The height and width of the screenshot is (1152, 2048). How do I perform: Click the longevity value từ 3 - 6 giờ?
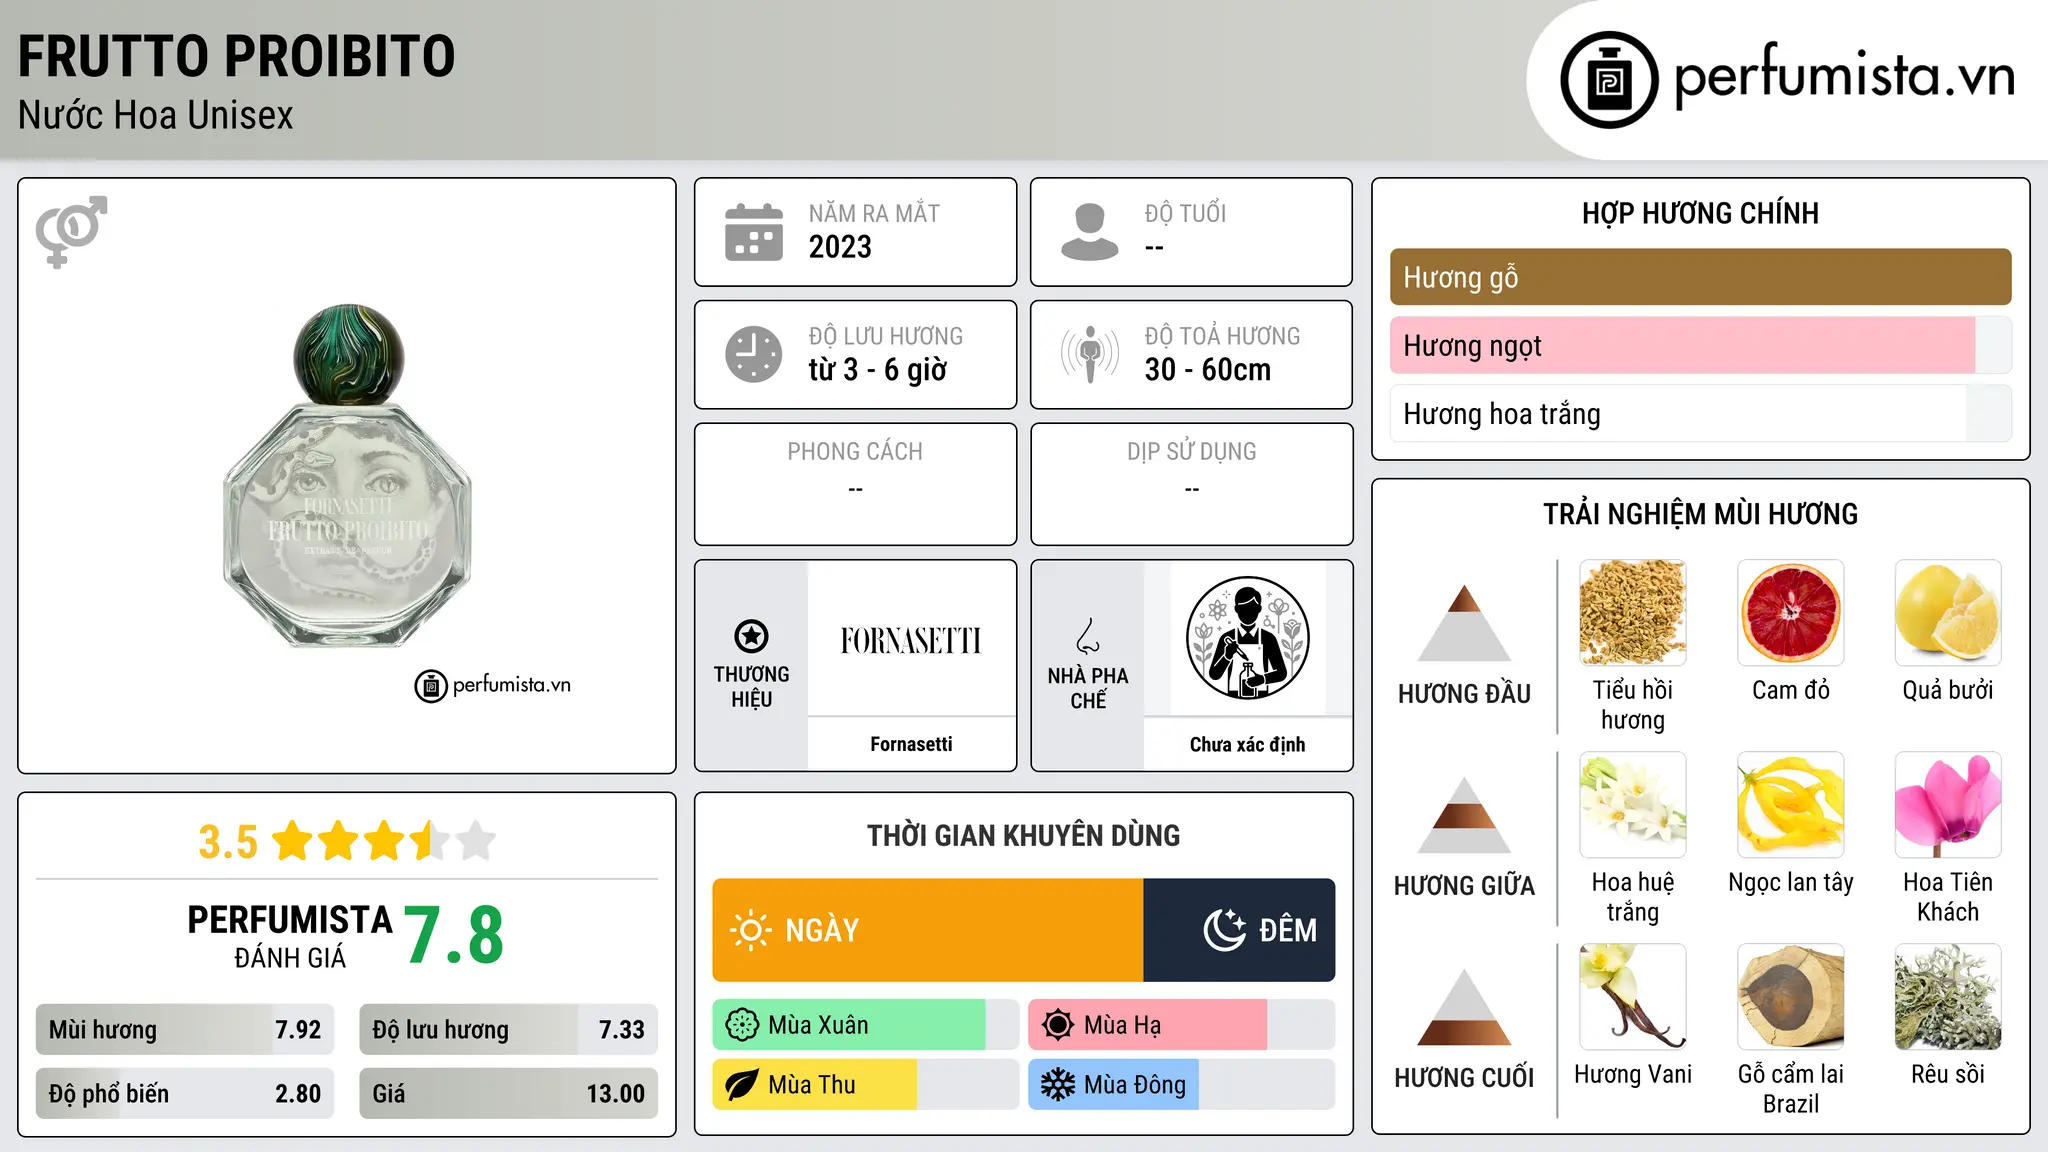tap(877, 370)
